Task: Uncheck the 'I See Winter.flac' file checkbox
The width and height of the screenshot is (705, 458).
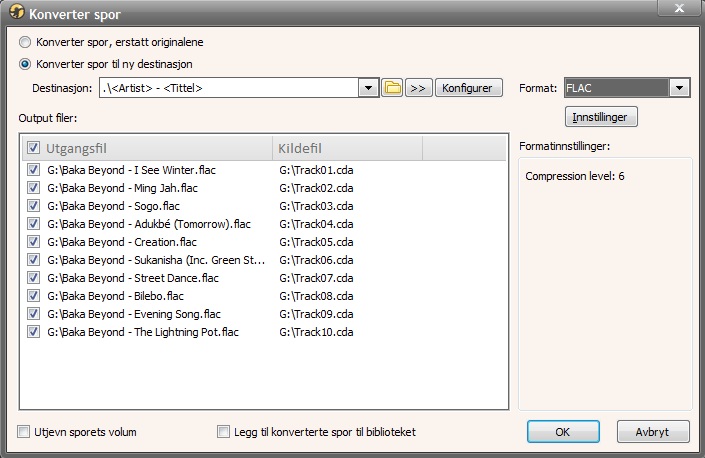Action: point(33,169)
